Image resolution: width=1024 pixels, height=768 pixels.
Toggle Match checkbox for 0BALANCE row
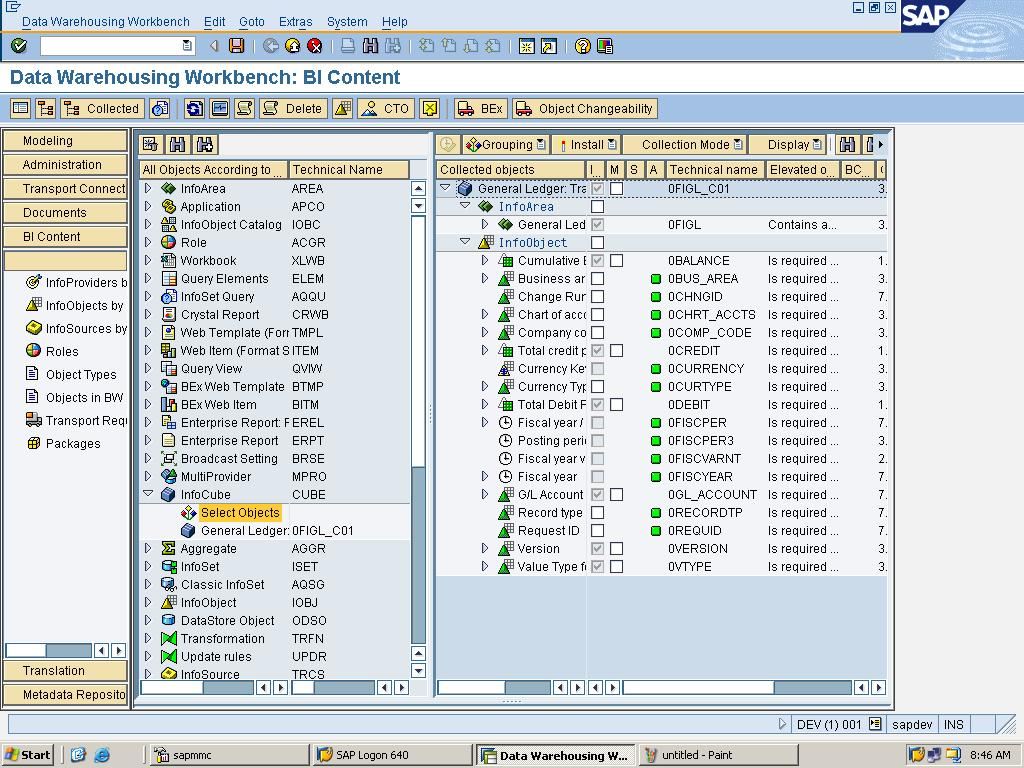[616, 261]
